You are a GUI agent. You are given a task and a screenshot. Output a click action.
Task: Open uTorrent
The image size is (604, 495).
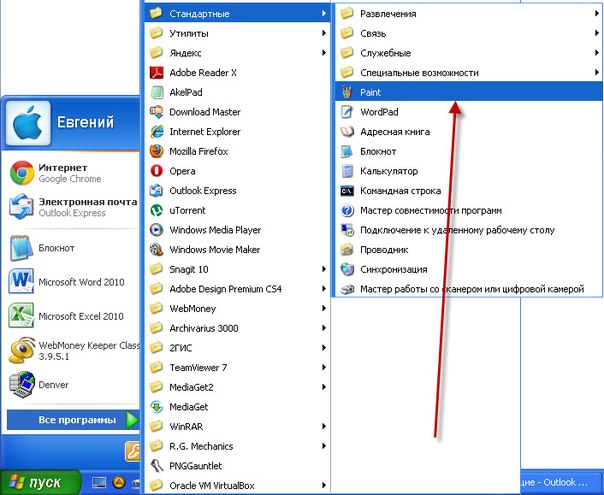coord(237,210)
